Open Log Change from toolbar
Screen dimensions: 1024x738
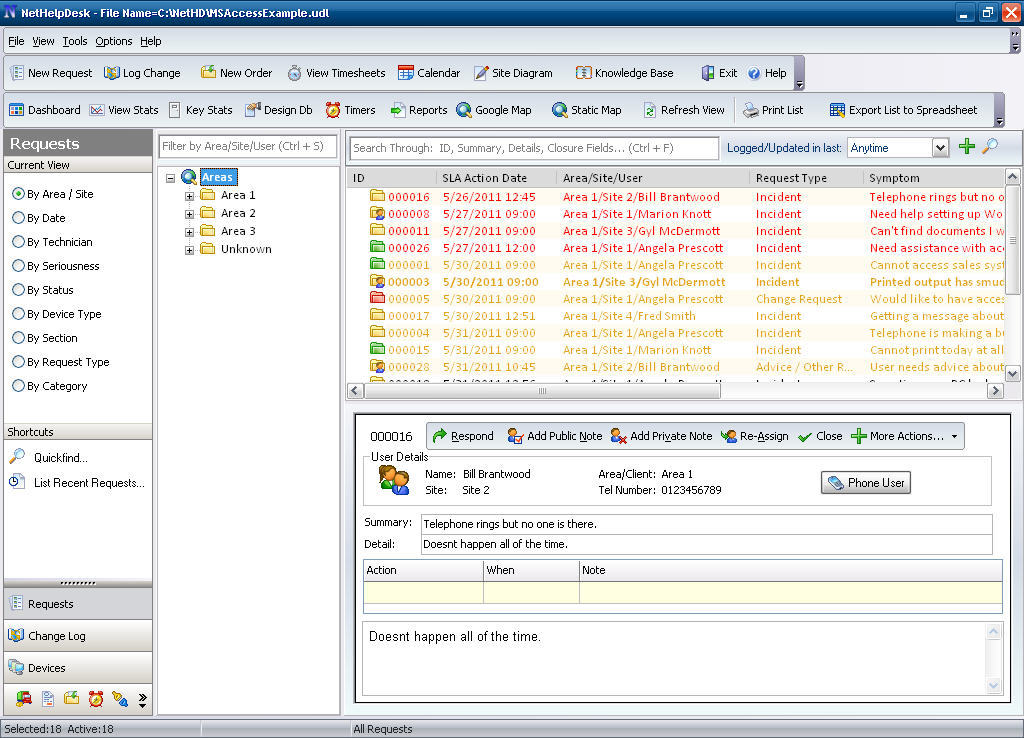(x=142, y=73)
